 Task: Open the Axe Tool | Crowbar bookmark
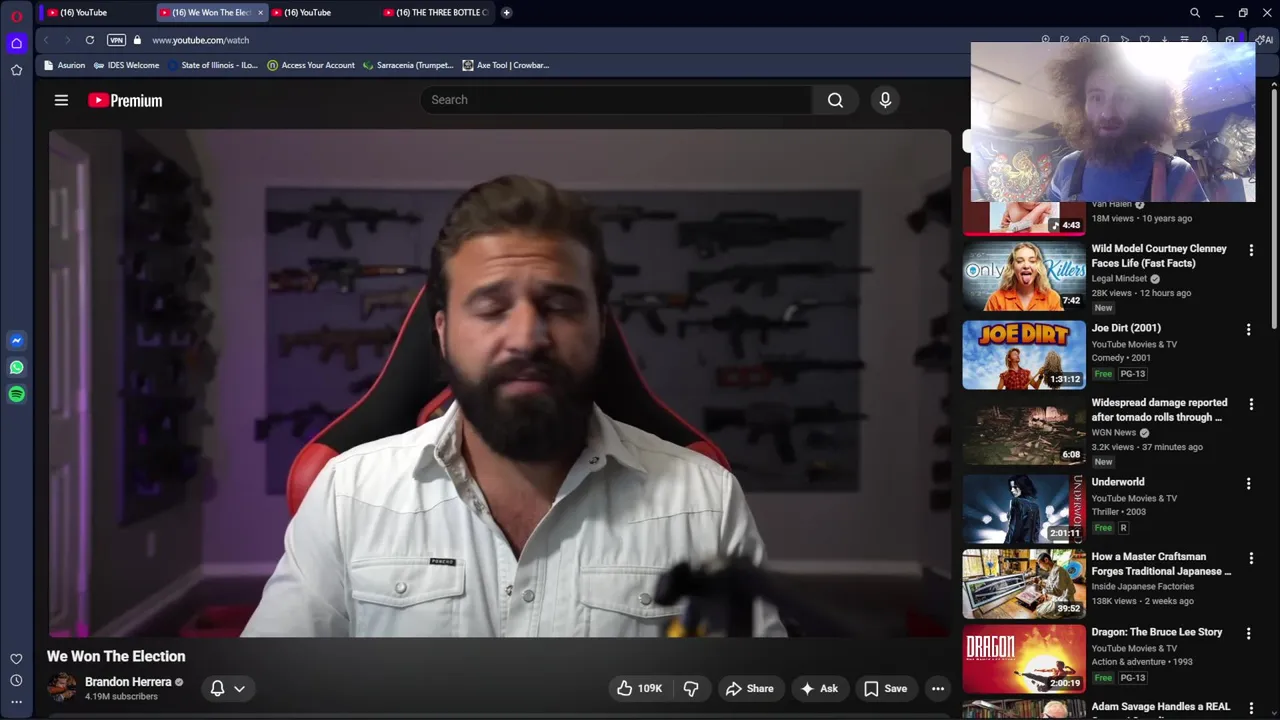[x=506, y=65]
